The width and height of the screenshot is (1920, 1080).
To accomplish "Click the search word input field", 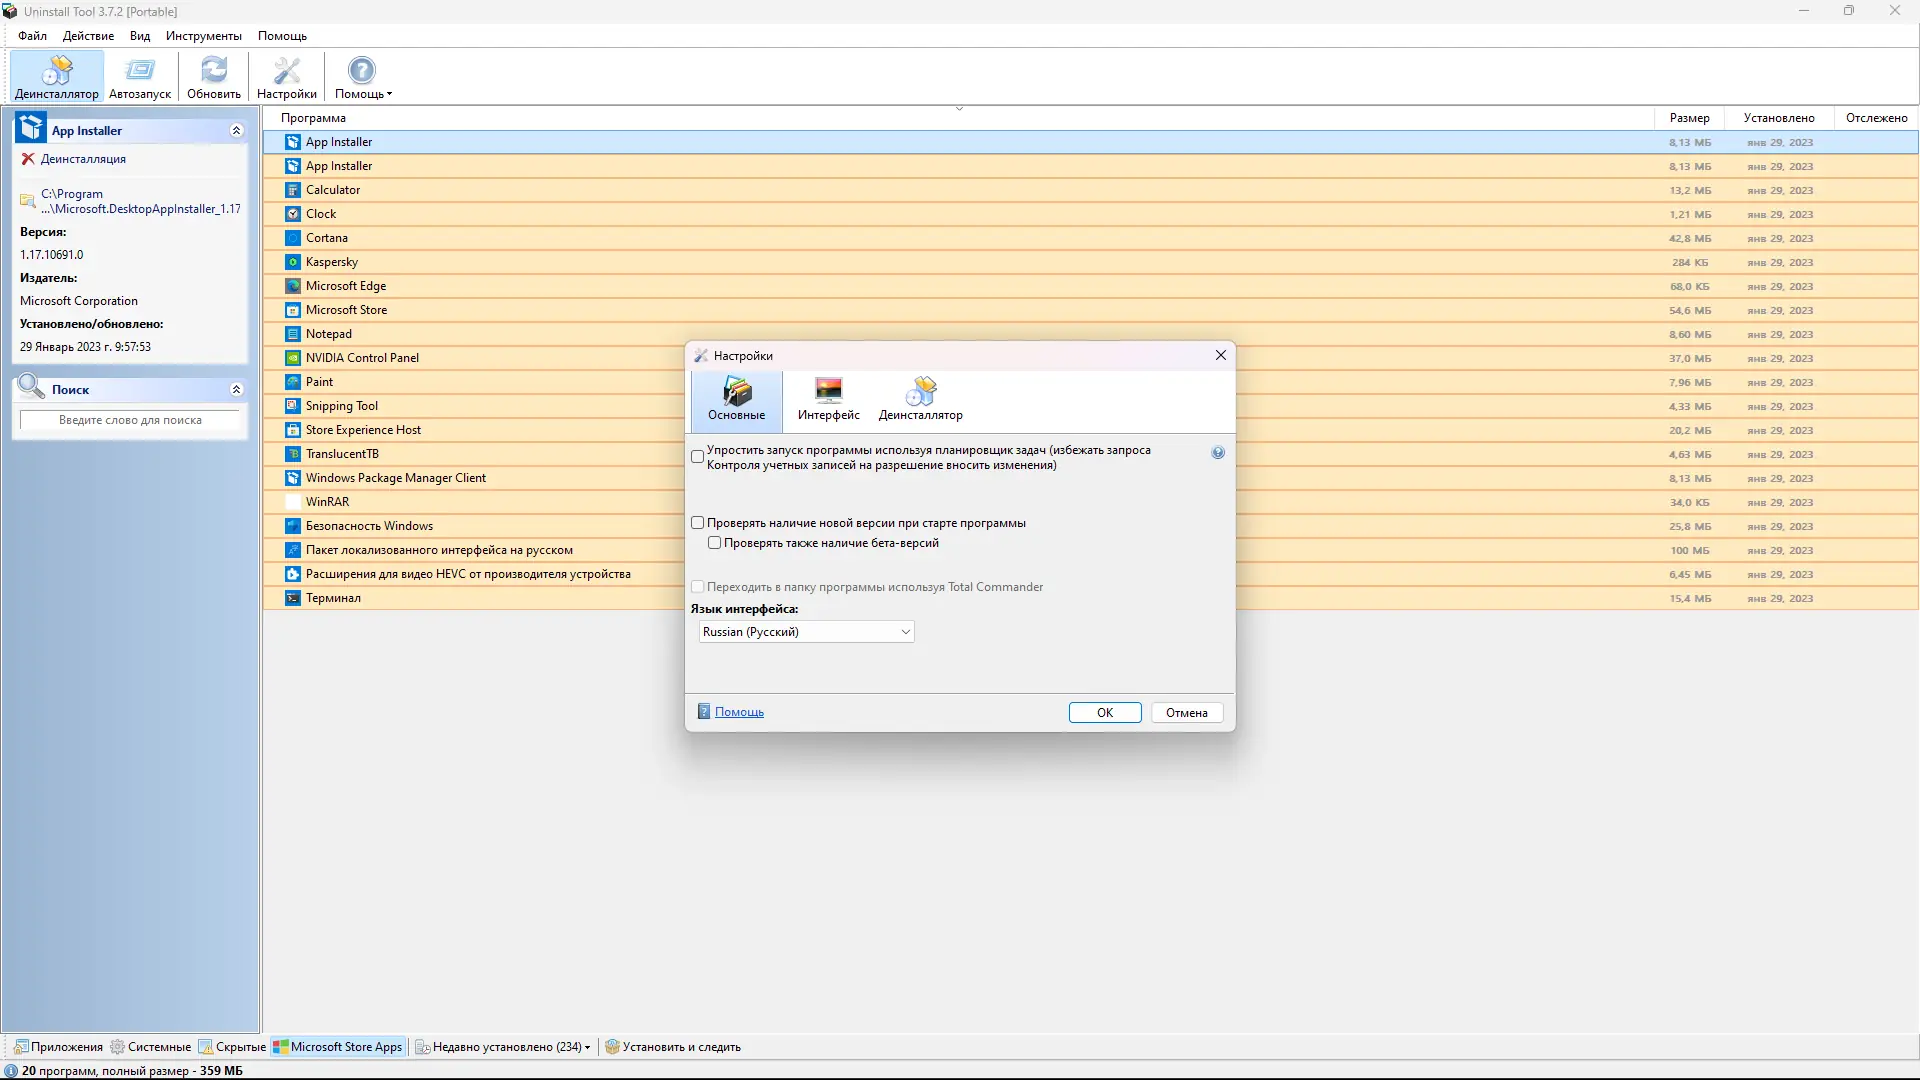I will [130, 420].
